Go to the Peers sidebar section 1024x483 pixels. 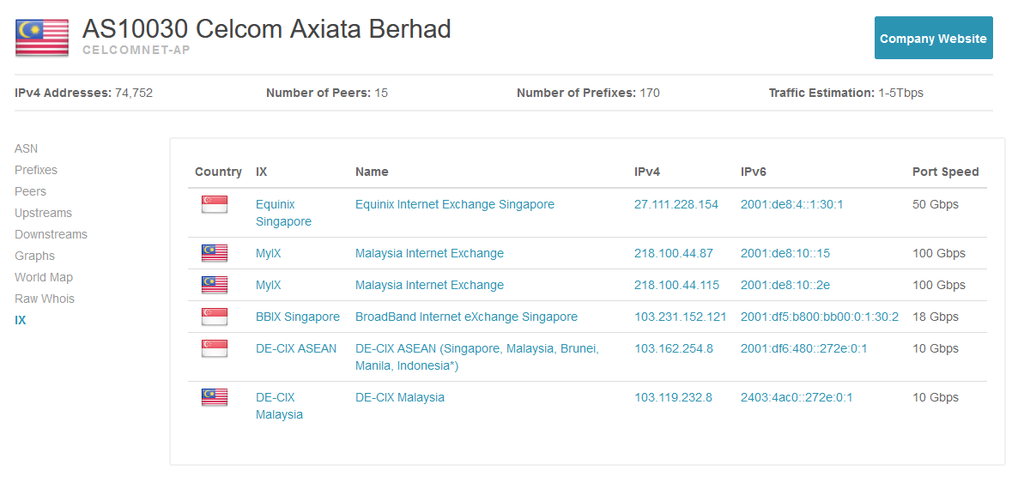[30, 192]
